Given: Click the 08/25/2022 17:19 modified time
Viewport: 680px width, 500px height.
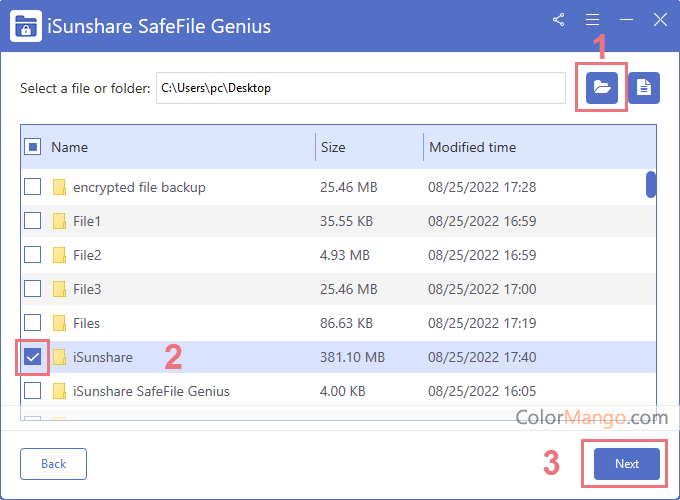Looking at the screenshot, I should 482,323.
